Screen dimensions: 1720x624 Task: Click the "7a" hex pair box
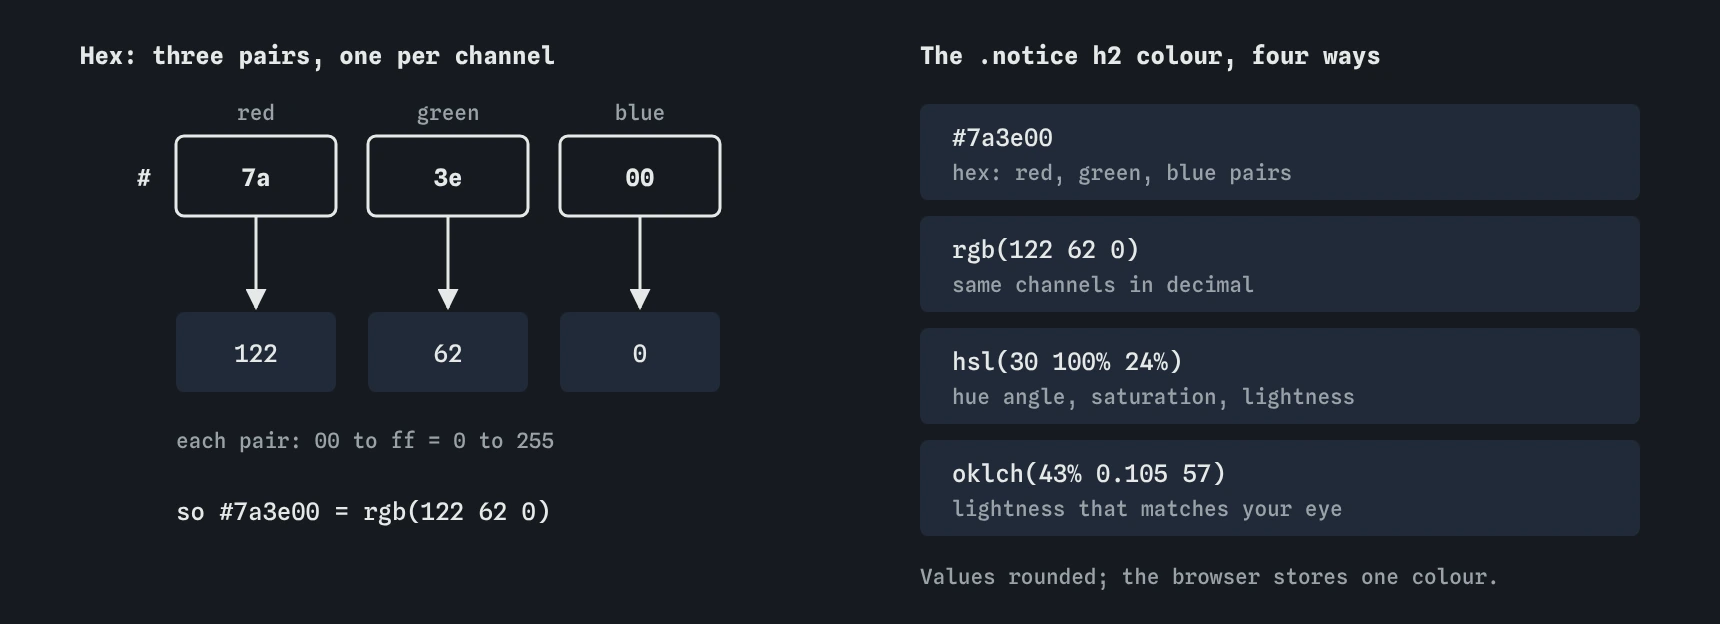click(256, 176)
